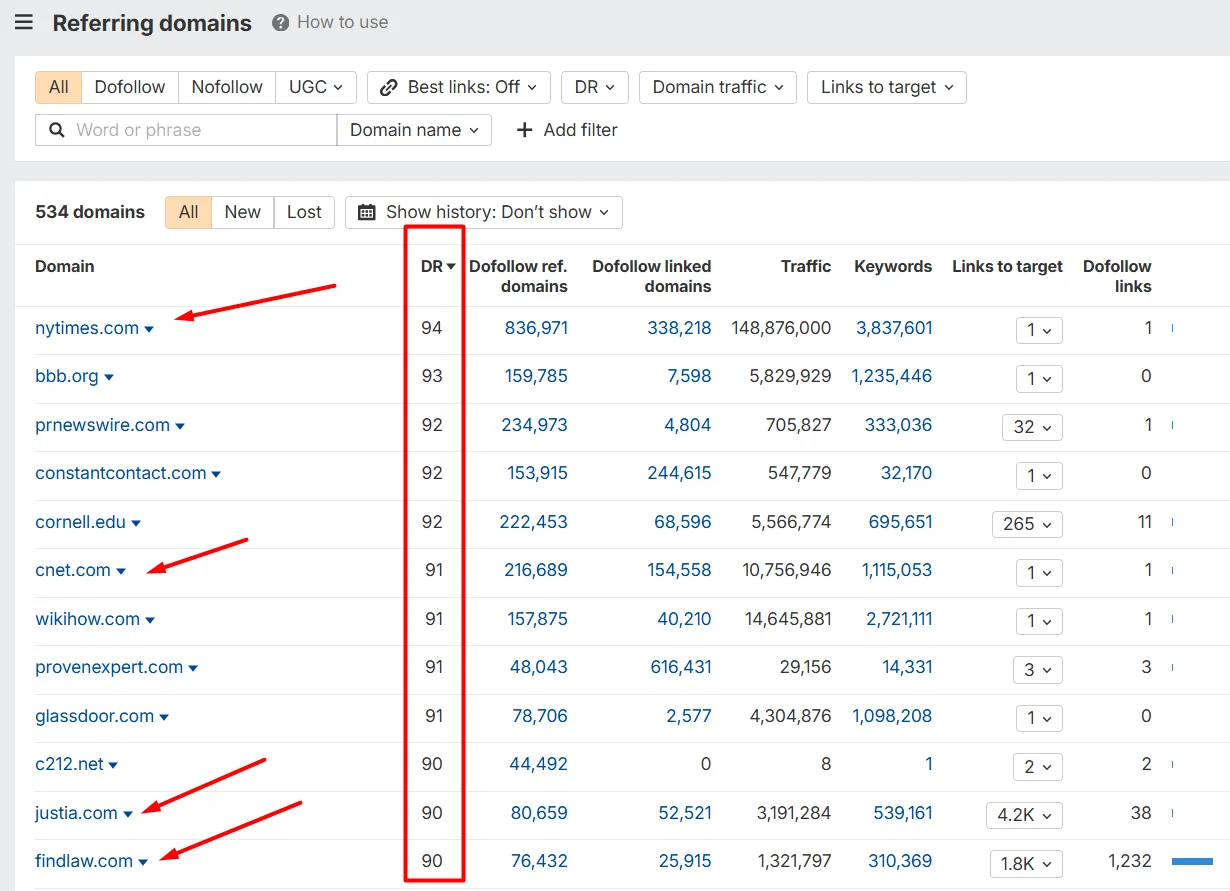Click the calendar icon in Show history
Image resolution: width=1230 pixels, height=891 pixels.
click(x=367, y=212)
